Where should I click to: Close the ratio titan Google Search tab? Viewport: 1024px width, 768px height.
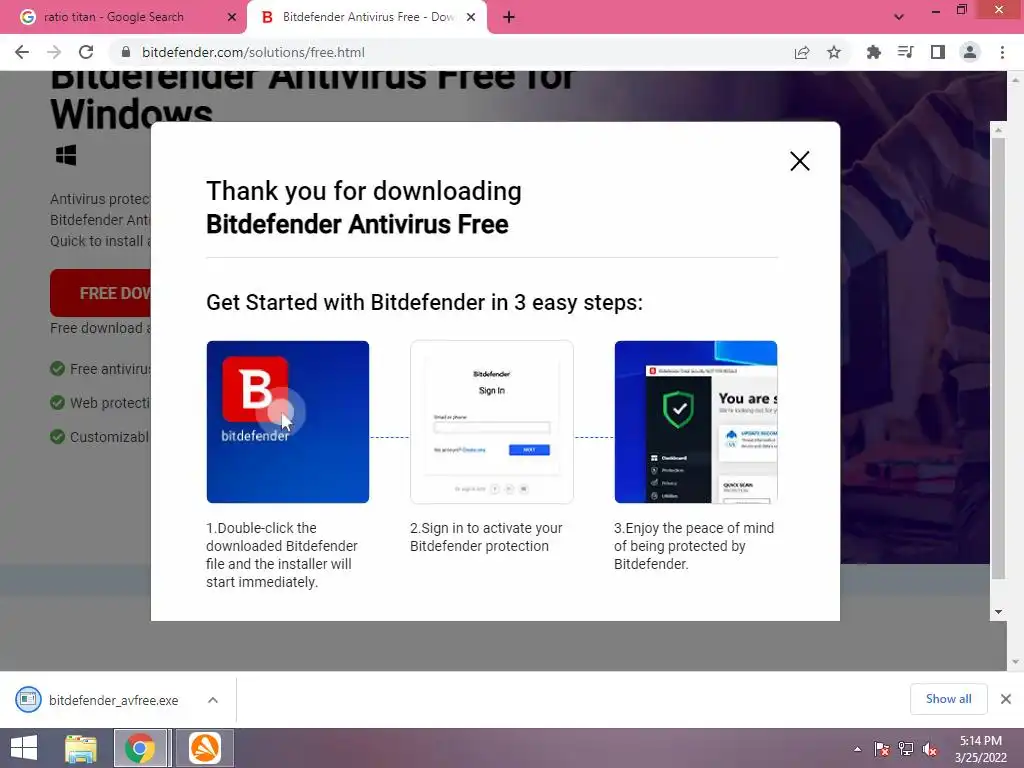click(x=232, y=17)
